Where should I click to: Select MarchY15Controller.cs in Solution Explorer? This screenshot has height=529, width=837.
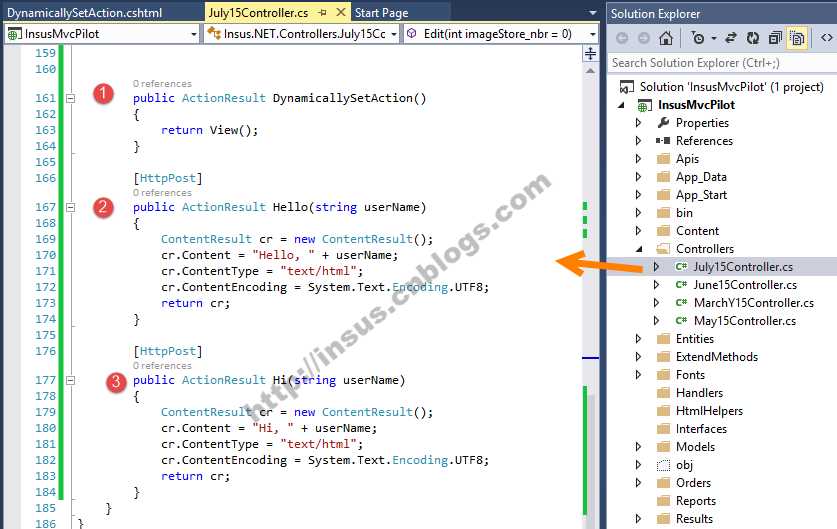(754, 303)
